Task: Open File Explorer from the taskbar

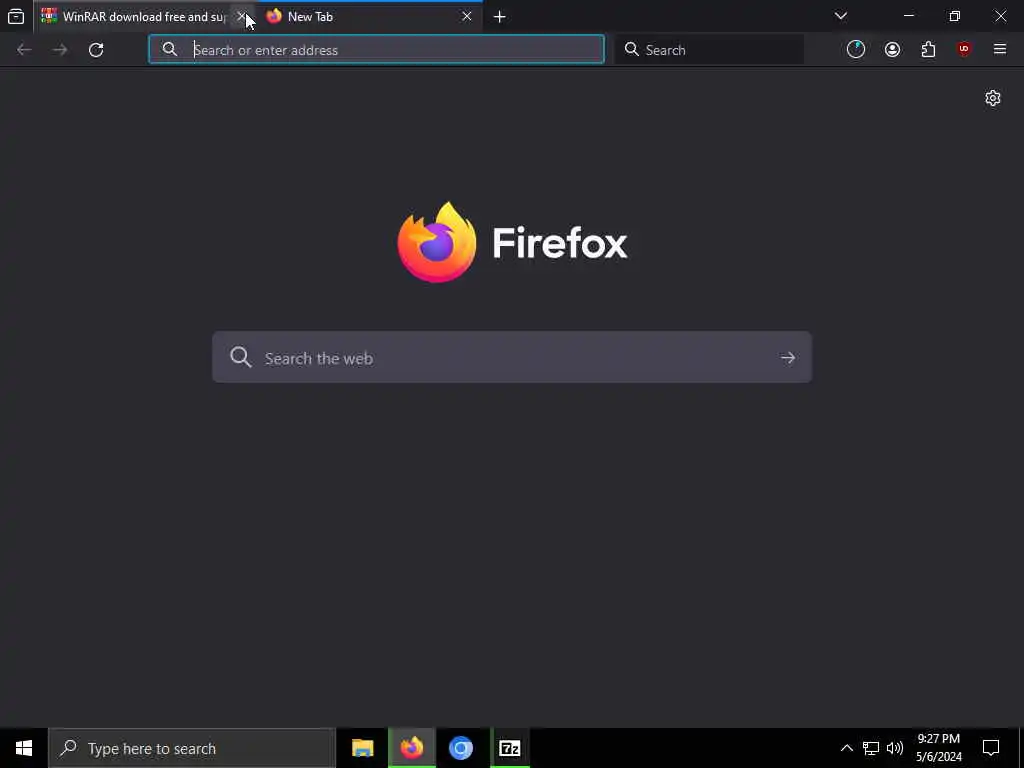Action: pos(362,748)
